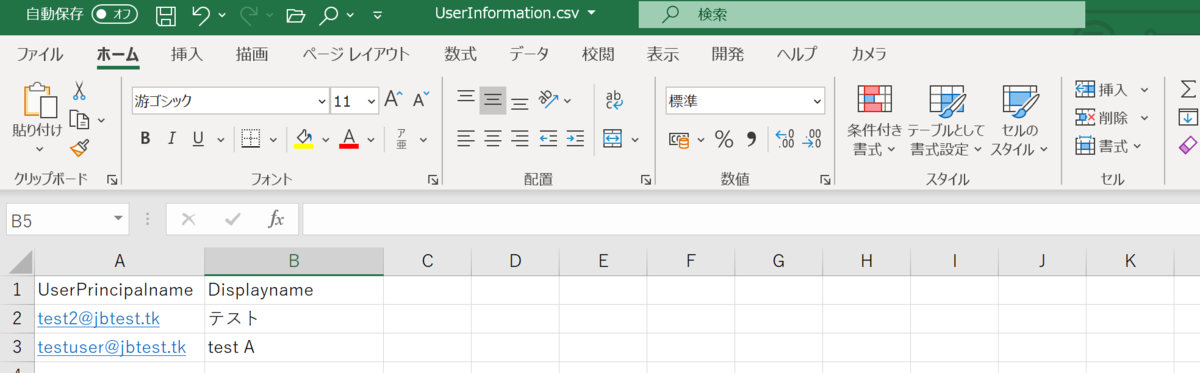The height and width of the screenshot is (373, 1200).
Task: Apply red font color
Action: pyautogui.click(x=349, y=138)
